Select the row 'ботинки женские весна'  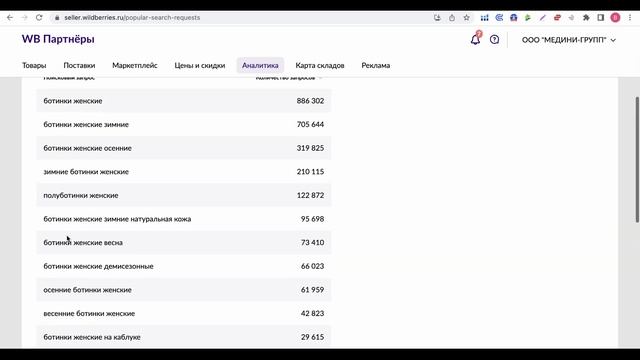pyautogui.click(x=184, y=242)
